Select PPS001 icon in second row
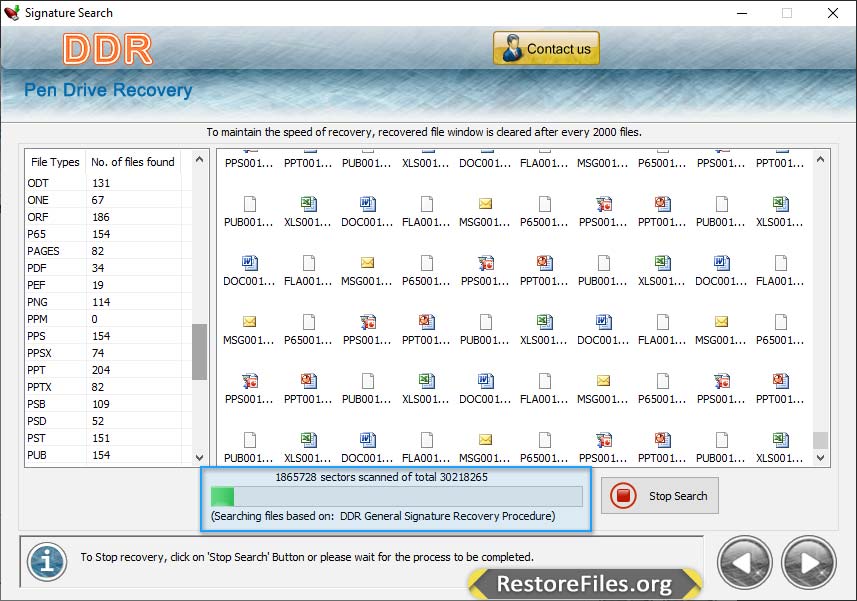This screenshot has height=601, width=857. pyautogui.click(x=603, y=204)
